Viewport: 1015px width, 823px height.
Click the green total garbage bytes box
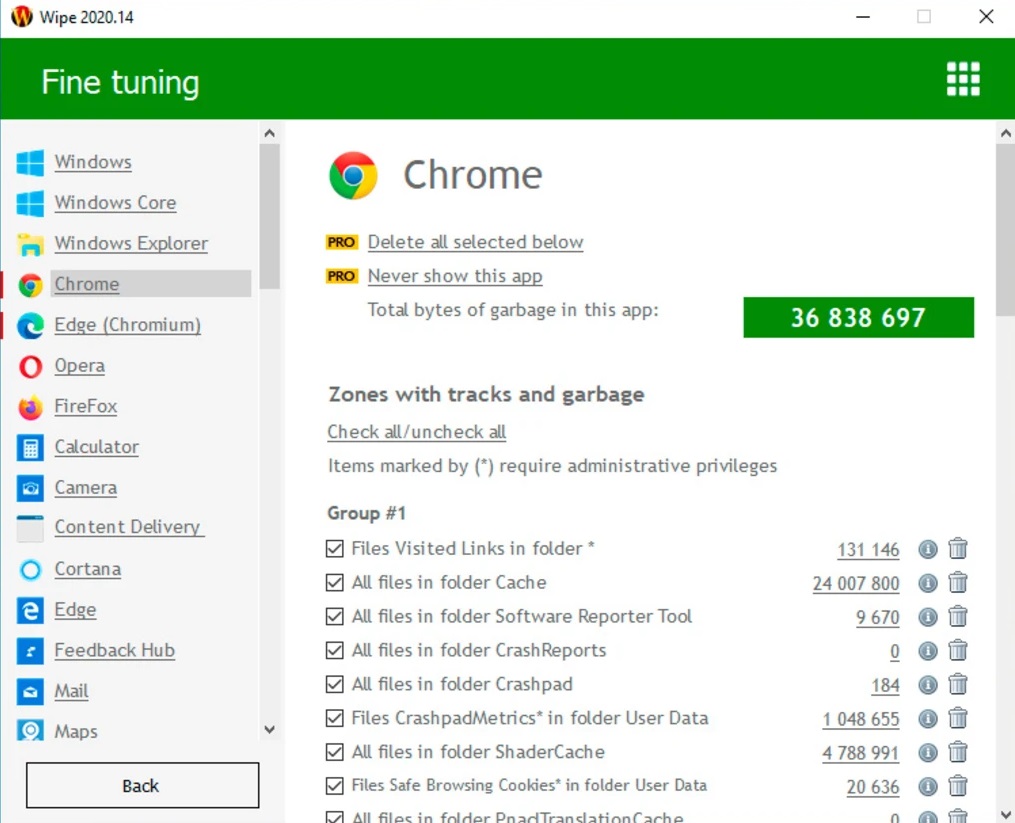pyautogui.click(x=858, y=318)
